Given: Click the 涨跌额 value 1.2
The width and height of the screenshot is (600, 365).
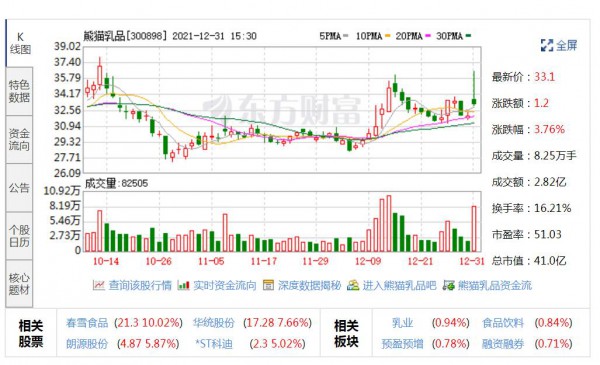Looking at the screenshot, I should pyautogui.click(x=541, y=103).
